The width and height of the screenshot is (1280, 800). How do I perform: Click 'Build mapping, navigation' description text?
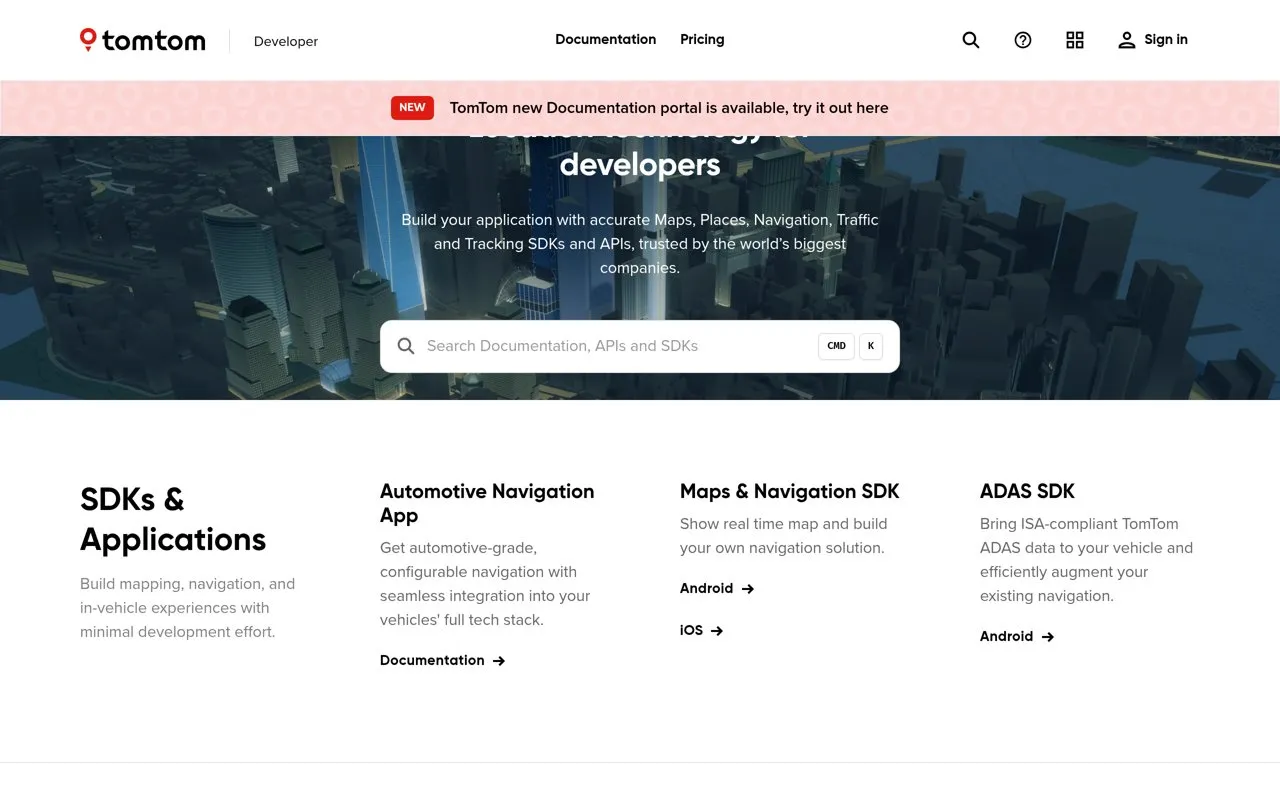[x=187, y=608]
